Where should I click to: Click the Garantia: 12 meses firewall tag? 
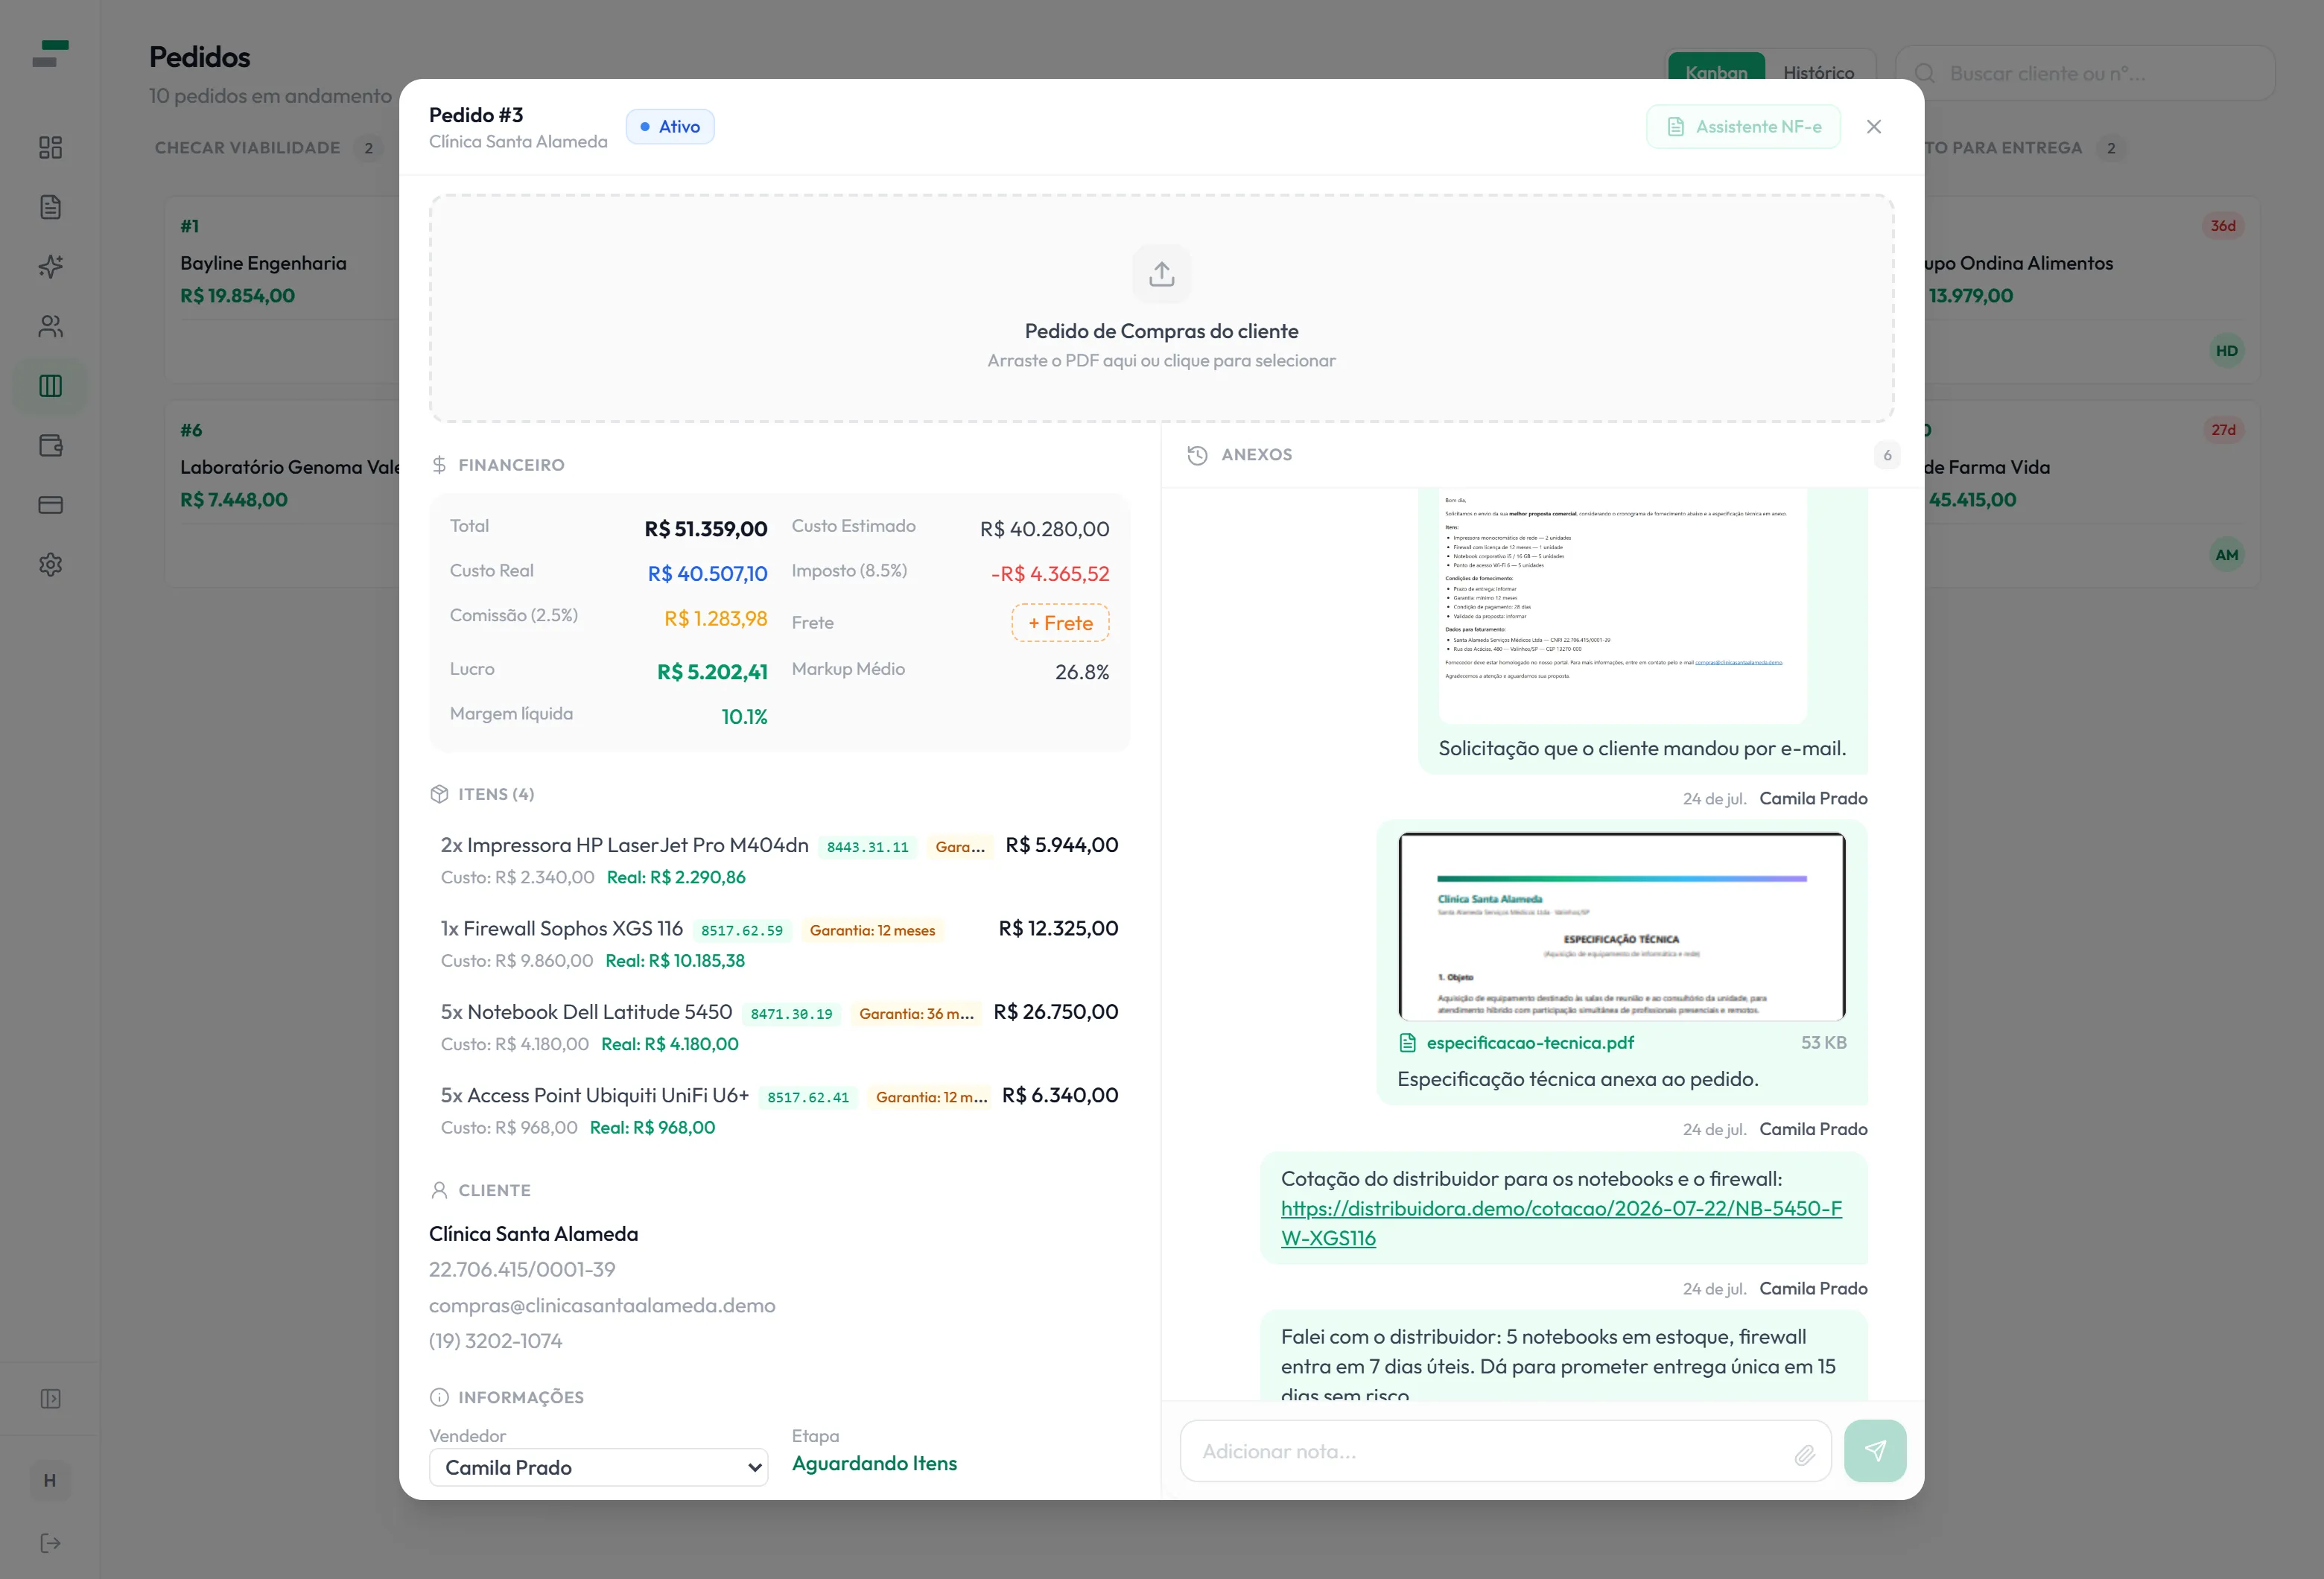tap(872, 930)
